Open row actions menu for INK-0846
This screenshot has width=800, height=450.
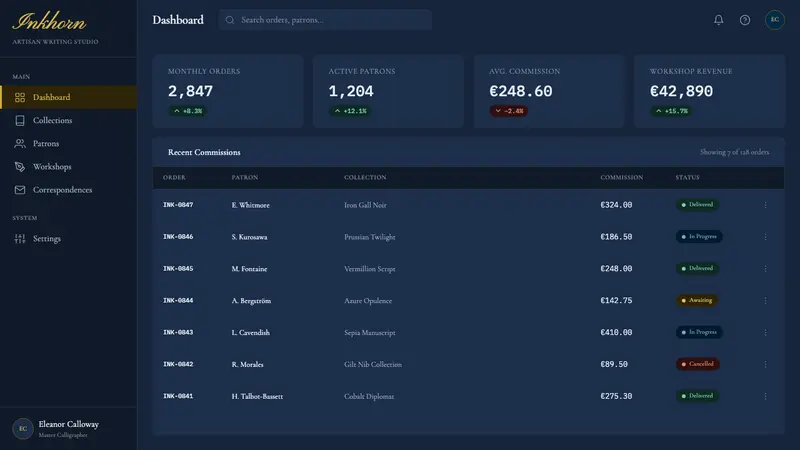(765, 237)
